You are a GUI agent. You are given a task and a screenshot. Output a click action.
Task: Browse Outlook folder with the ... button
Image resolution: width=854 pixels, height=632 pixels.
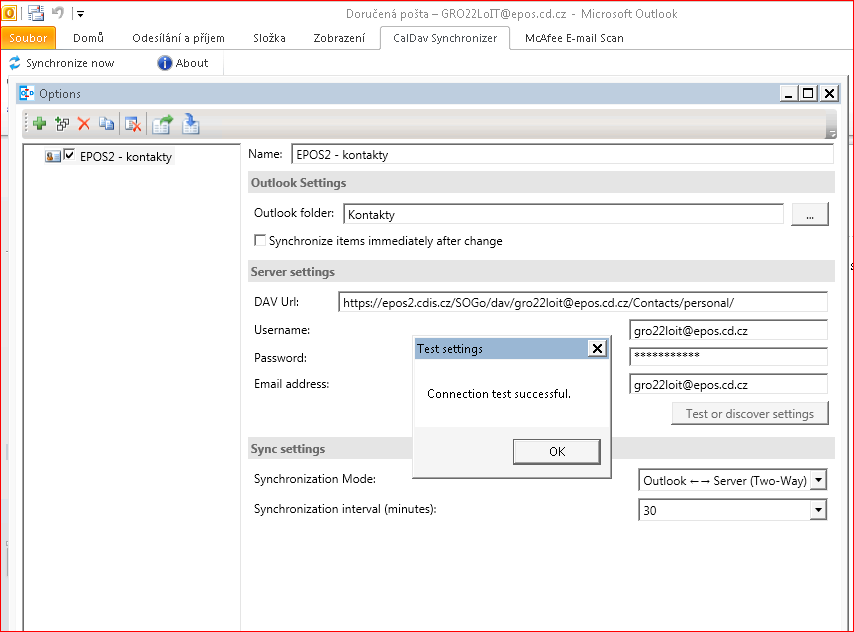(x=810, y=214)
